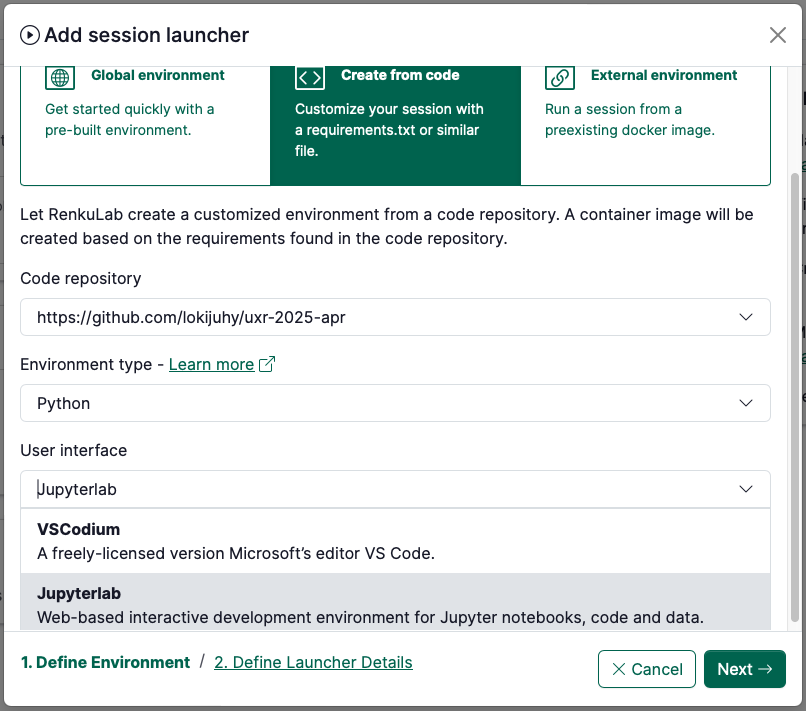Click the play icon beside Add session launcher

pyautogui.click(x=30, y=35)
